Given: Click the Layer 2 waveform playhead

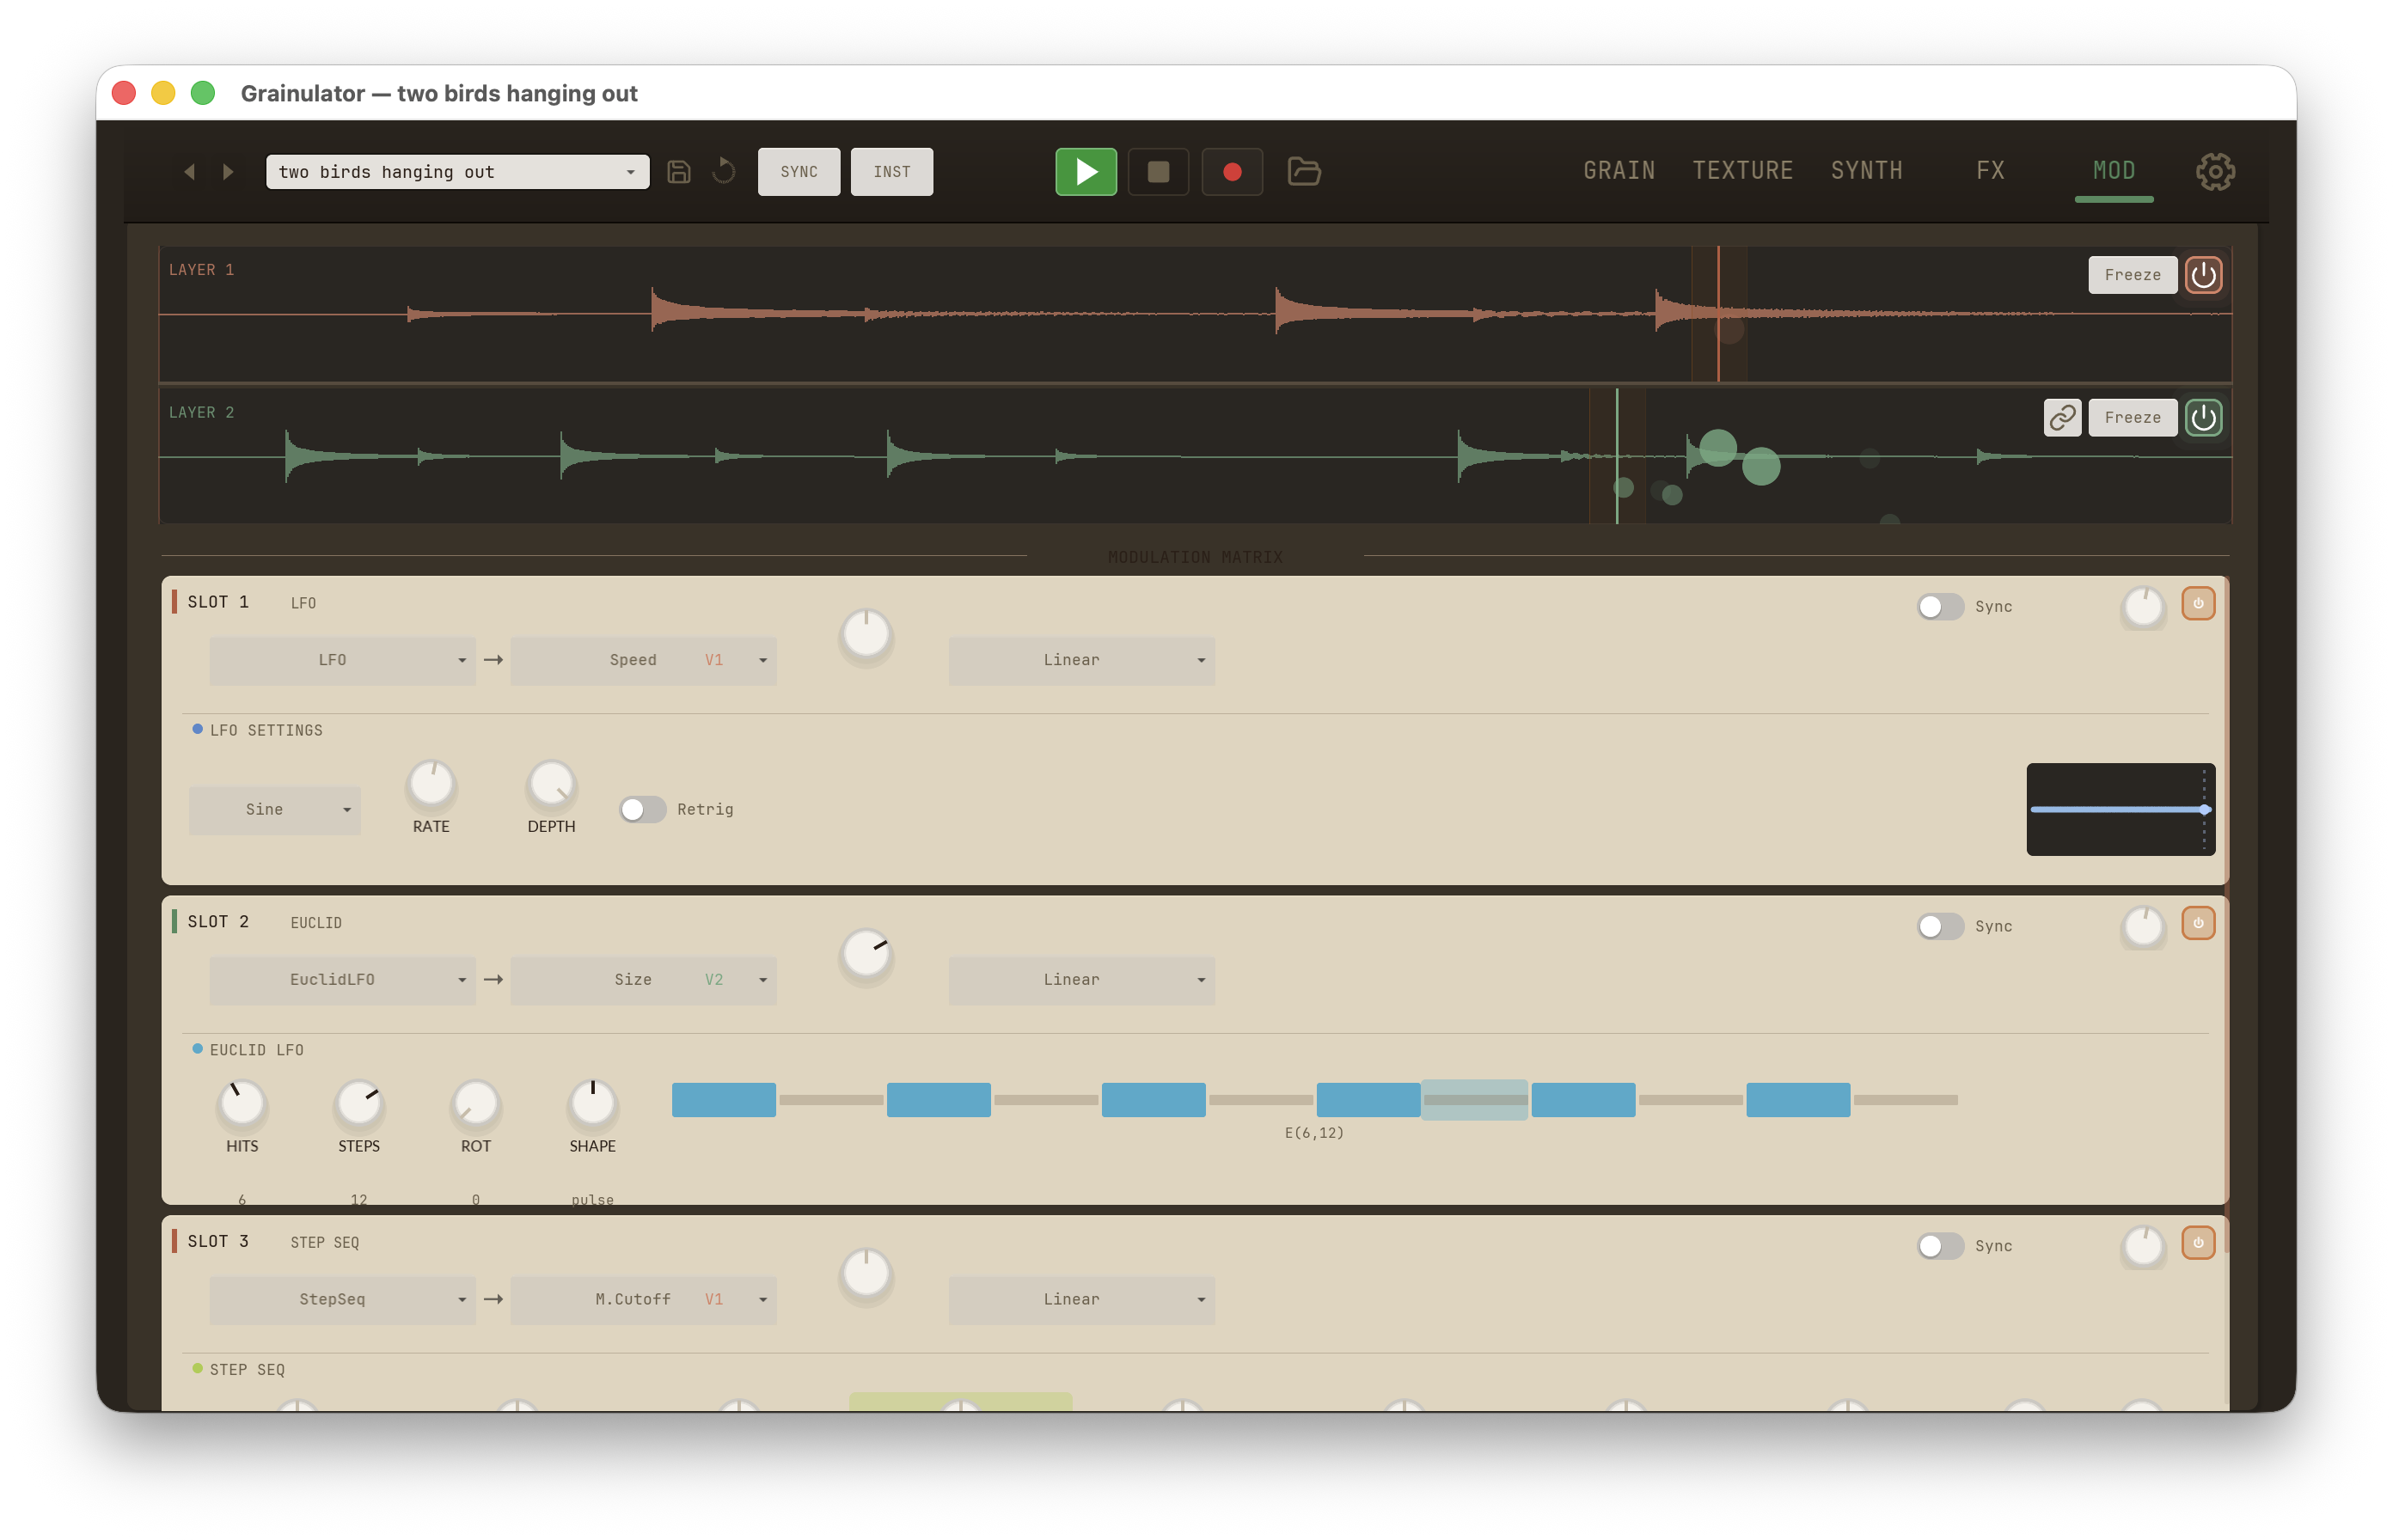Looking at the screenshot, I should [x=1616, y=456].
